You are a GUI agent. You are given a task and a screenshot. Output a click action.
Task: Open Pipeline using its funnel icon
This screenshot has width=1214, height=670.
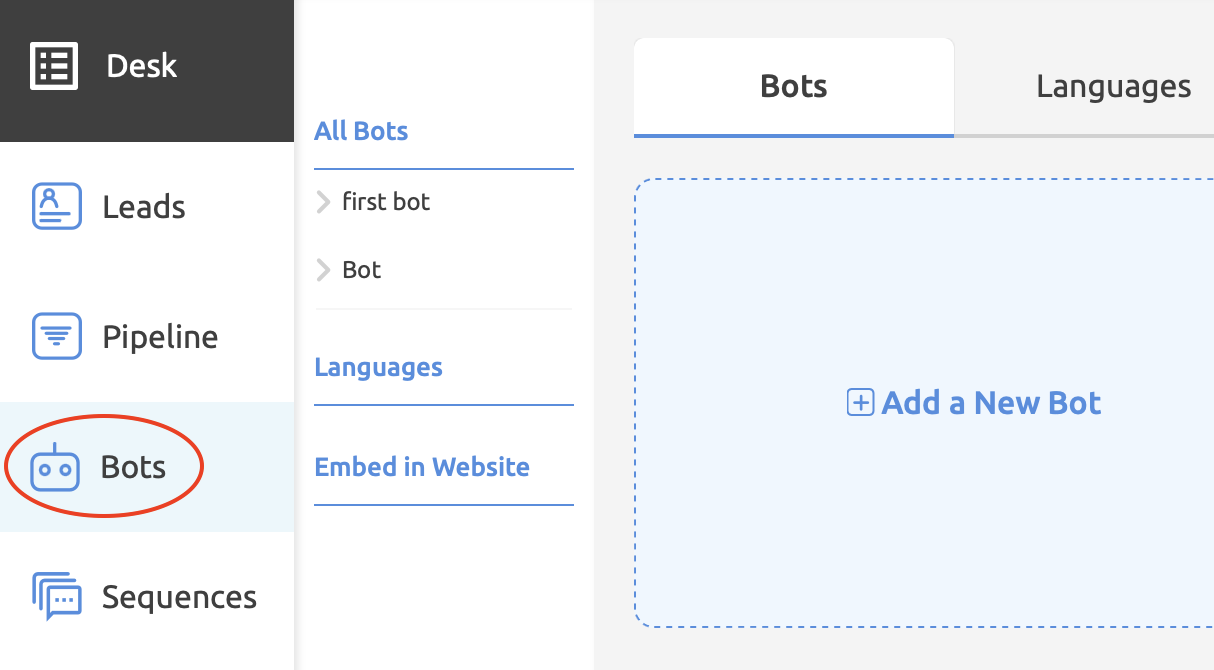coord(56,336)
